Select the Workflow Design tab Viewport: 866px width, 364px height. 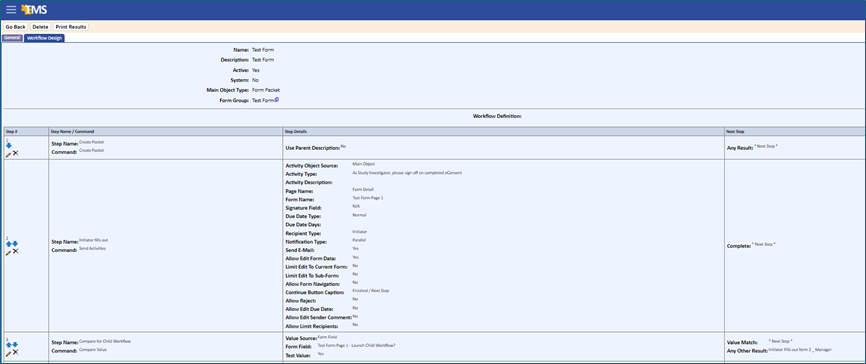click(x=44, y=38)
